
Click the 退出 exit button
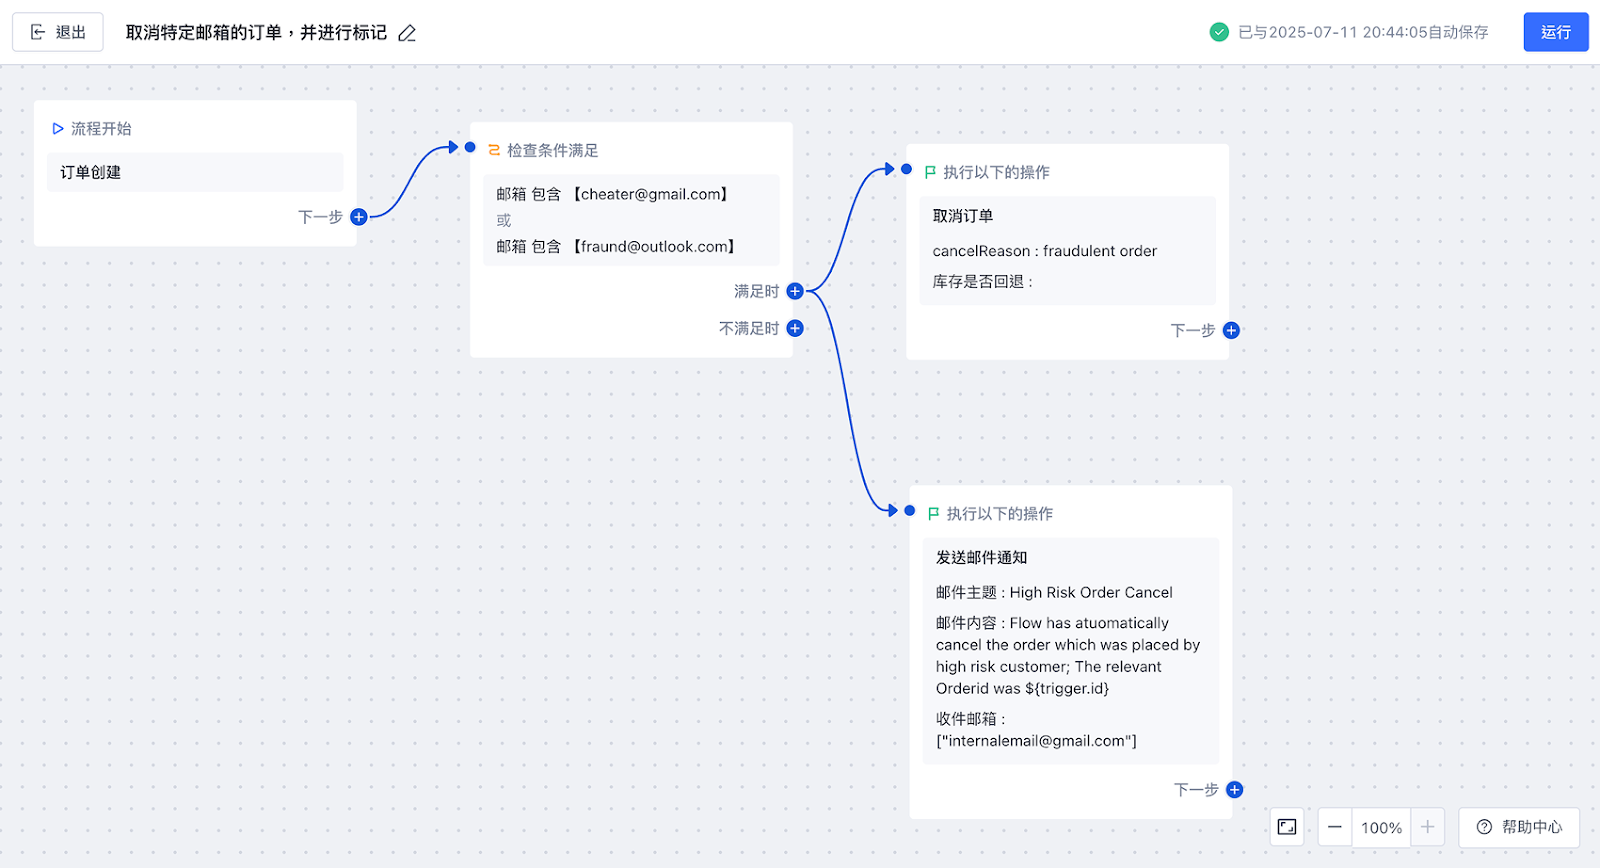pos(58,32)
